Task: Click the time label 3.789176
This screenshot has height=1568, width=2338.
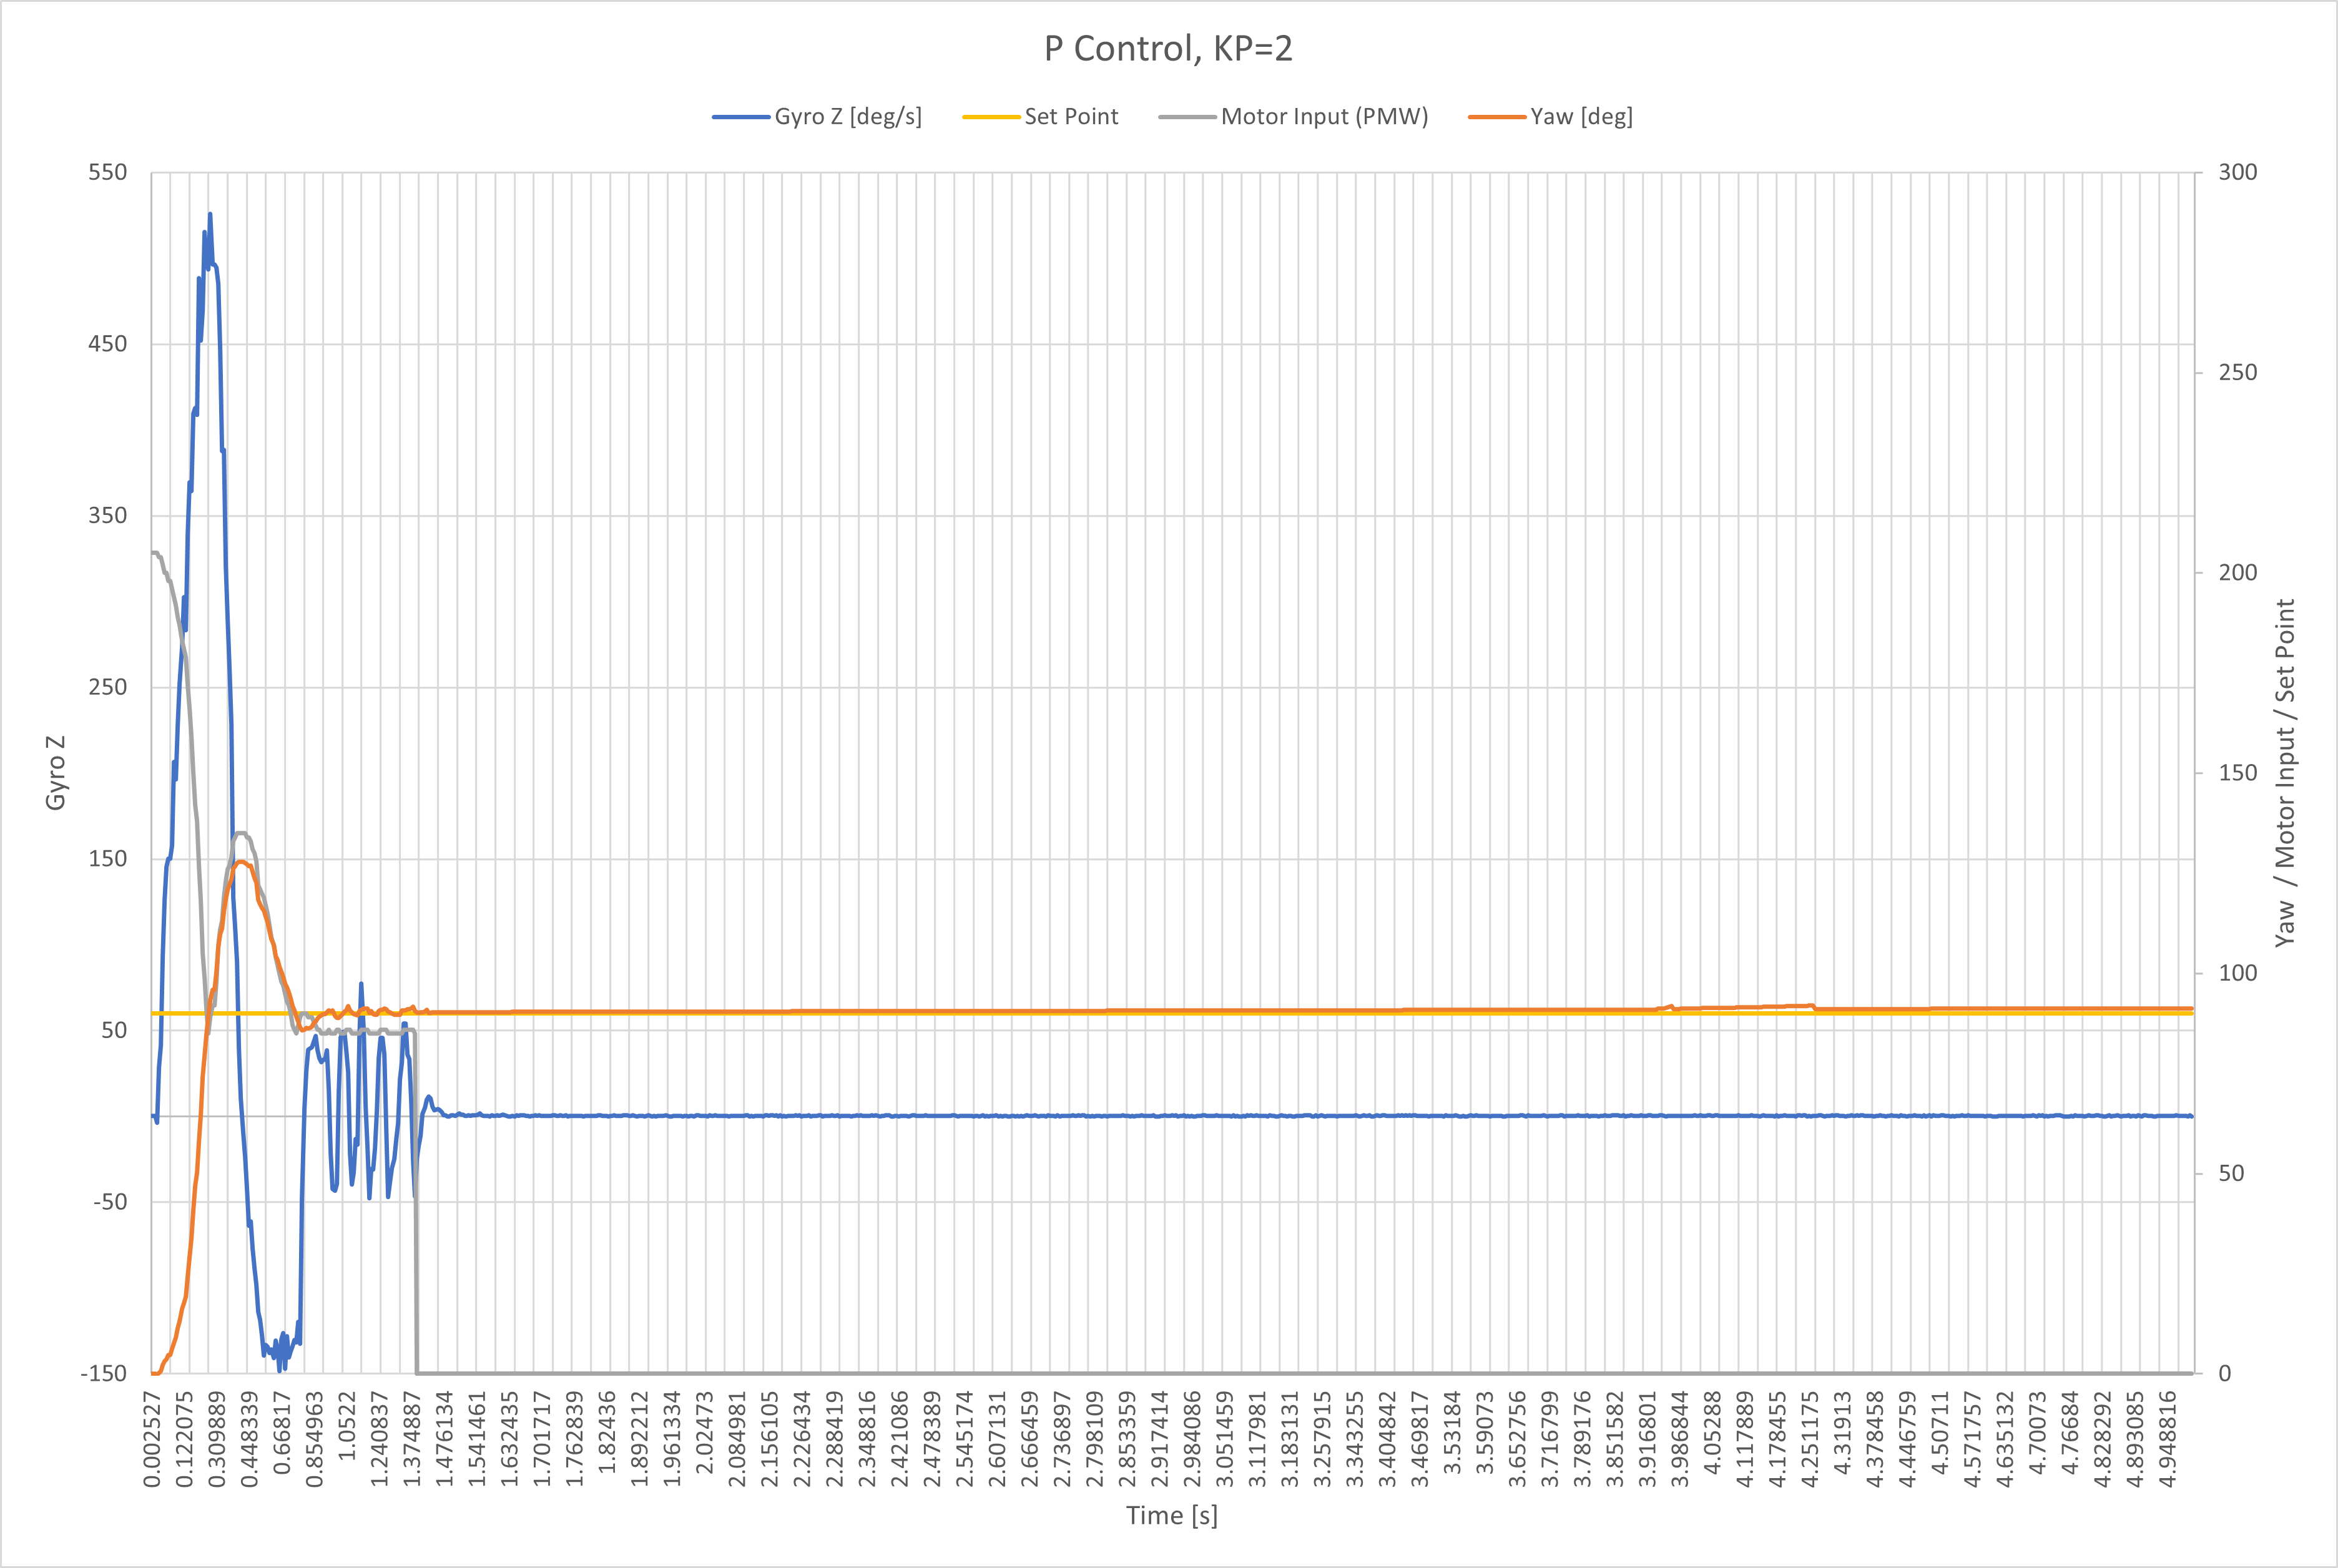Action: pyautogui.click(x=1582, y=1438)
